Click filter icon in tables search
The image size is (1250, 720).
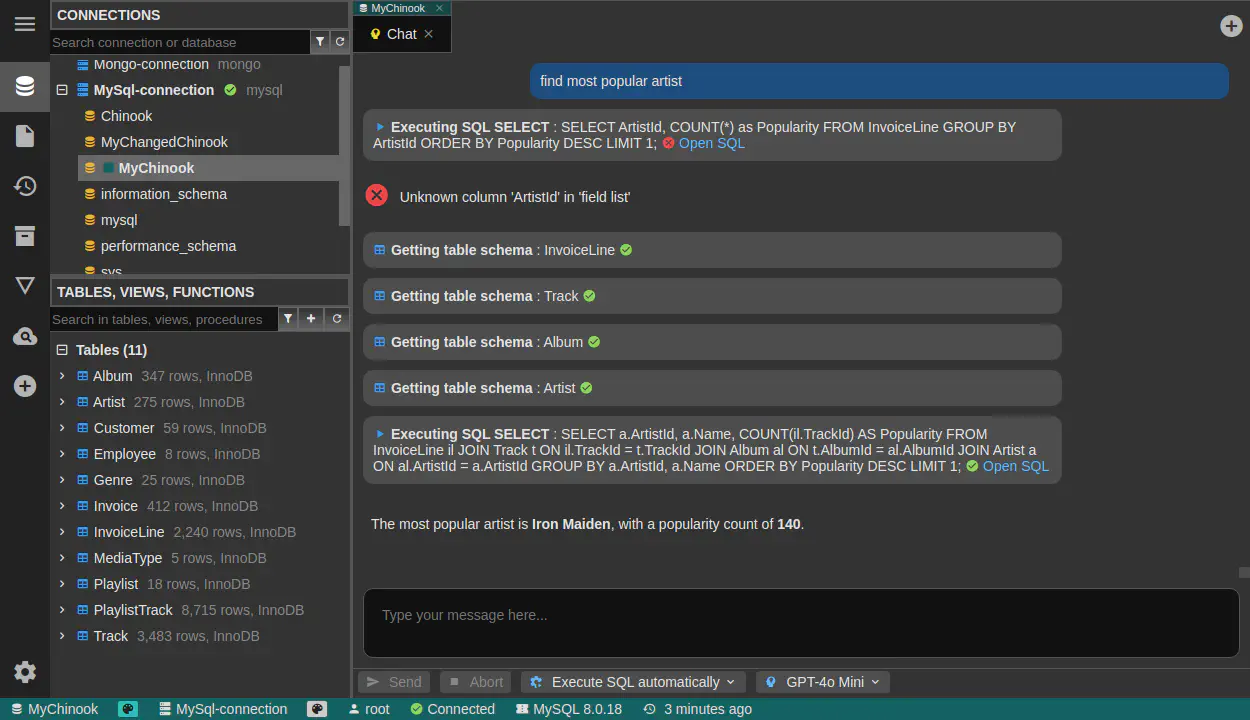(x=288, y=319)
